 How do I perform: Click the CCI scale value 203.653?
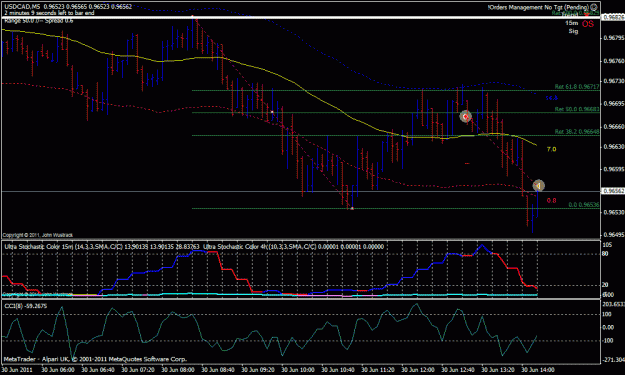click(x=613, y=304)
